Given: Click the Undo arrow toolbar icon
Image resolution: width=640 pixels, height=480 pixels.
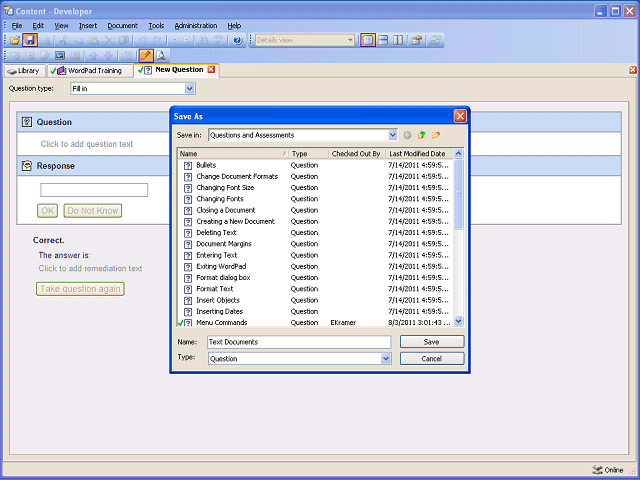Looking at the screenshot, I should pos(142,40).
